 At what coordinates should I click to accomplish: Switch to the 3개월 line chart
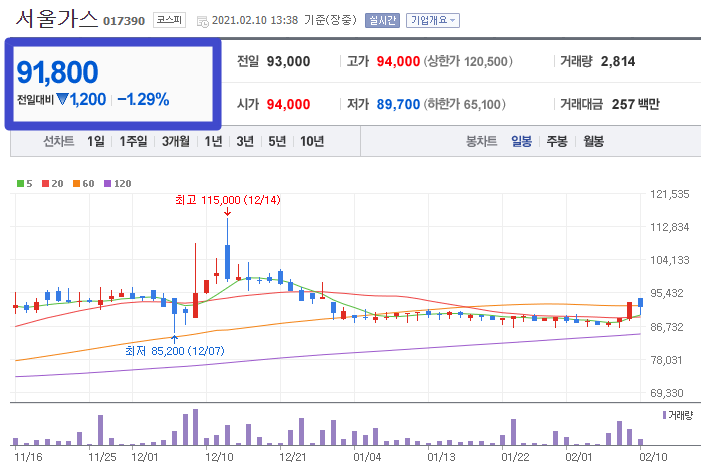(x=176, y=141)
